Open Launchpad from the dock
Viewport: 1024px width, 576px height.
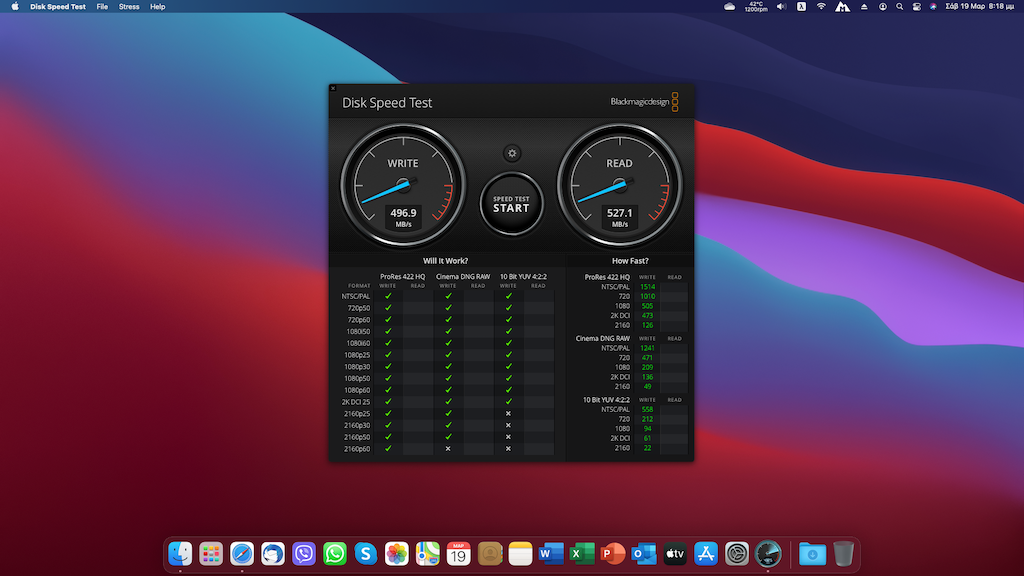click(x=211, y=554)
